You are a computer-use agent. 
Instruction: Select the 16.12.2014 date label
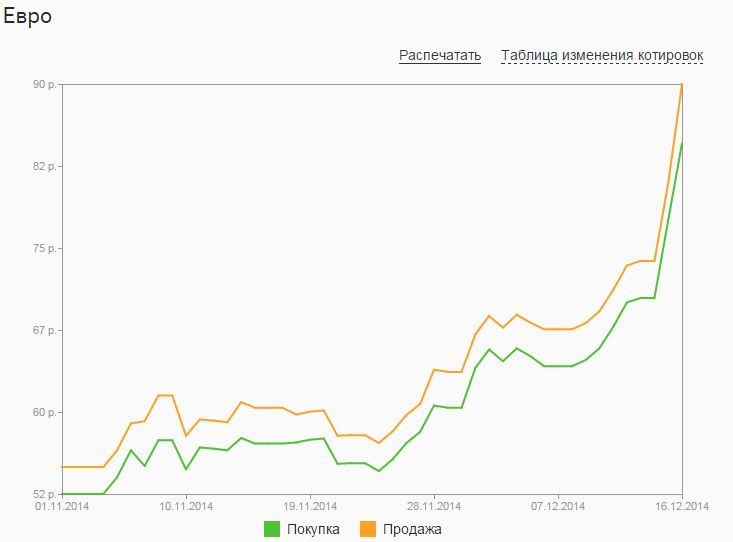coord(683,507)
